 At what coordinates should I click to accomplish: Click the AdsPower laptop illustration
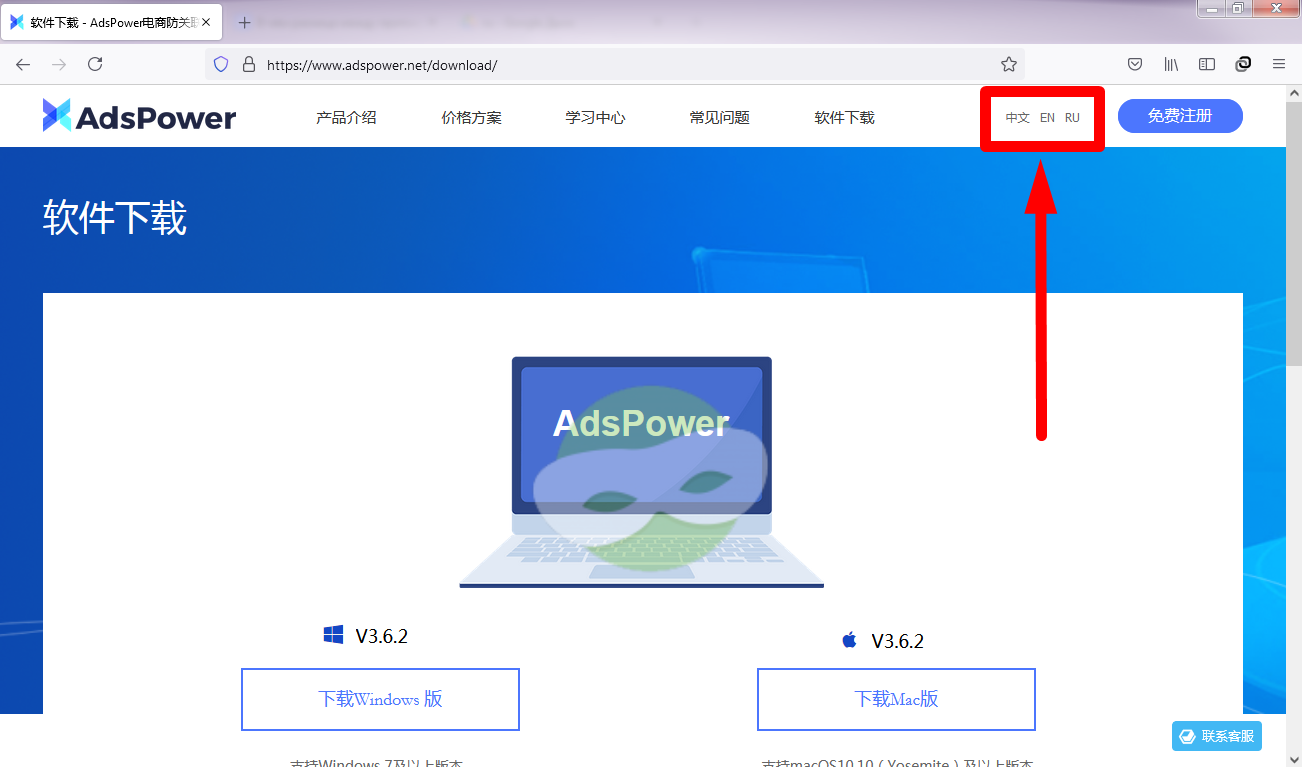[641, 472]
